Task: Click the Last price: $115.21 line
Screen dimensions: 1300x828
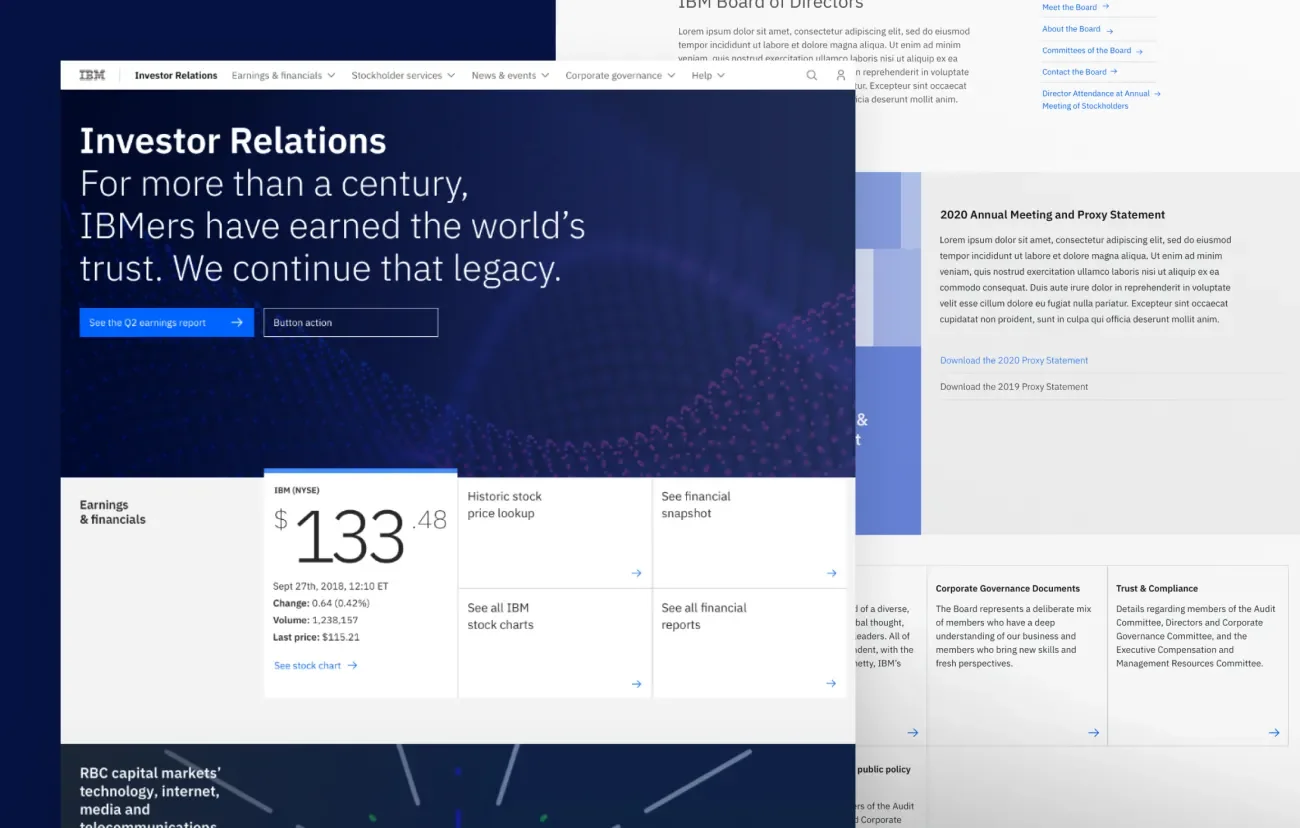Action: tap(316, 637)
